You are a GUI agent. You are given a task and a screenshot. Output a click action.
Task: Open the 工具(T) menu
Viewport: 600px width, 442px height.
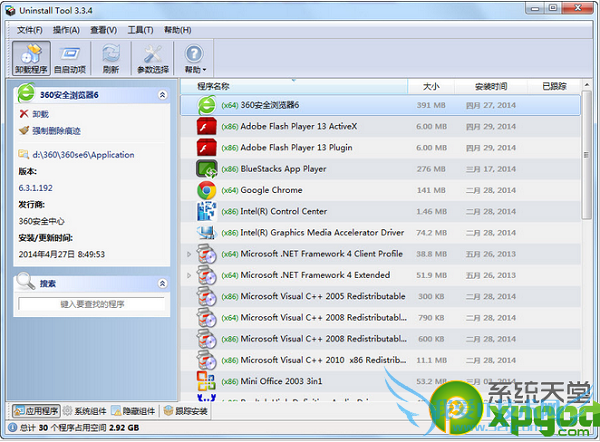tap(140, 30)
